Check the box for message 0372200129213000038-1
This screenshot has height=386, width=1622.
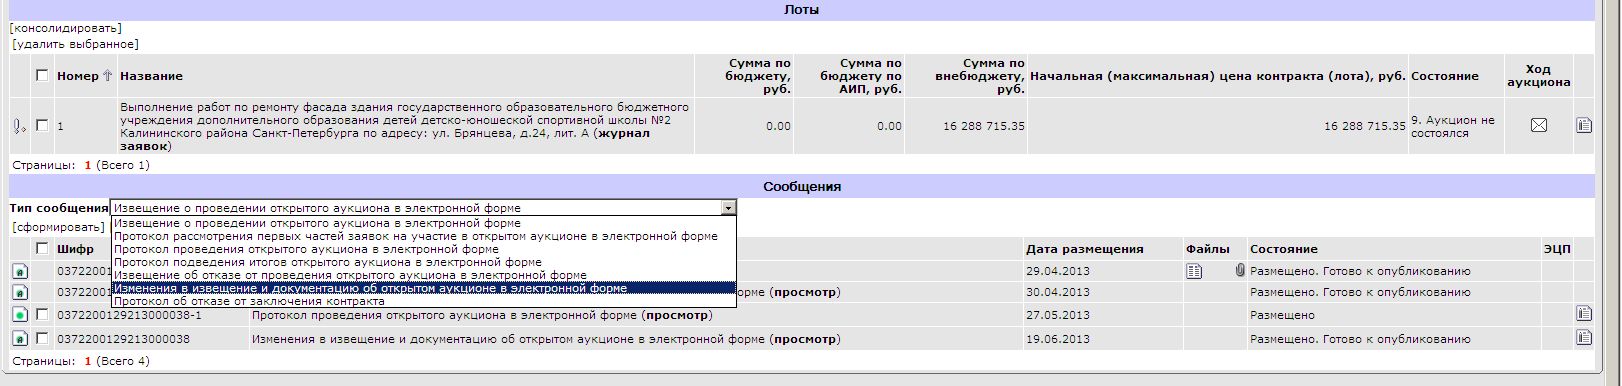coord(42,314)
